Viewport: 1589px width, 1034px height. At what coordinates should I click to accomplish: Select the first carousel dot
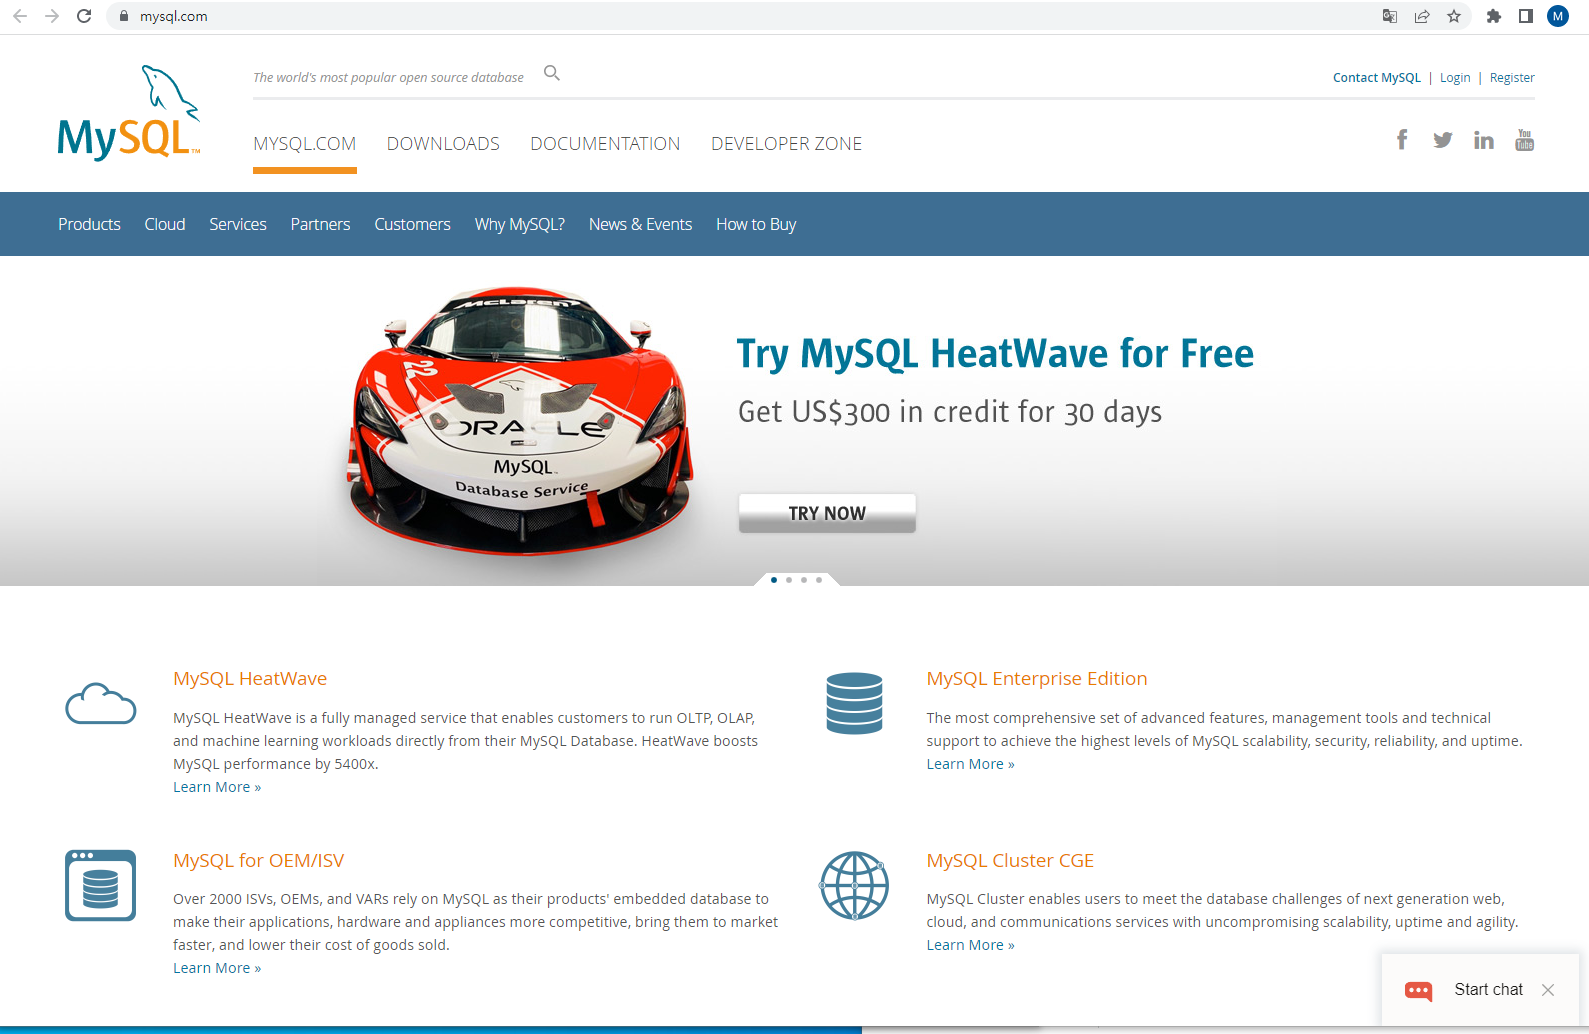coord(774,580)
